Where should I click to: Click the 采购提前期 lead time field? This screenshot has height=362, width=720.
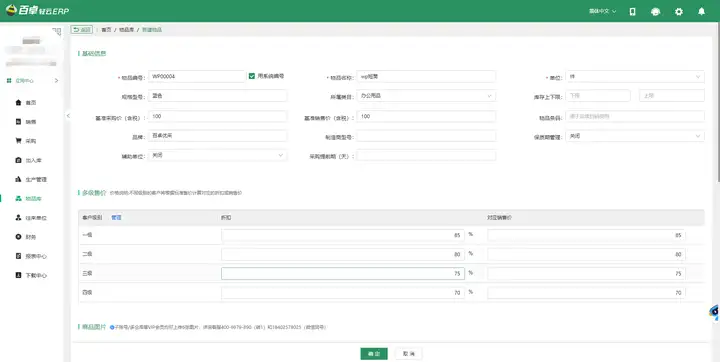coord(426,156)
